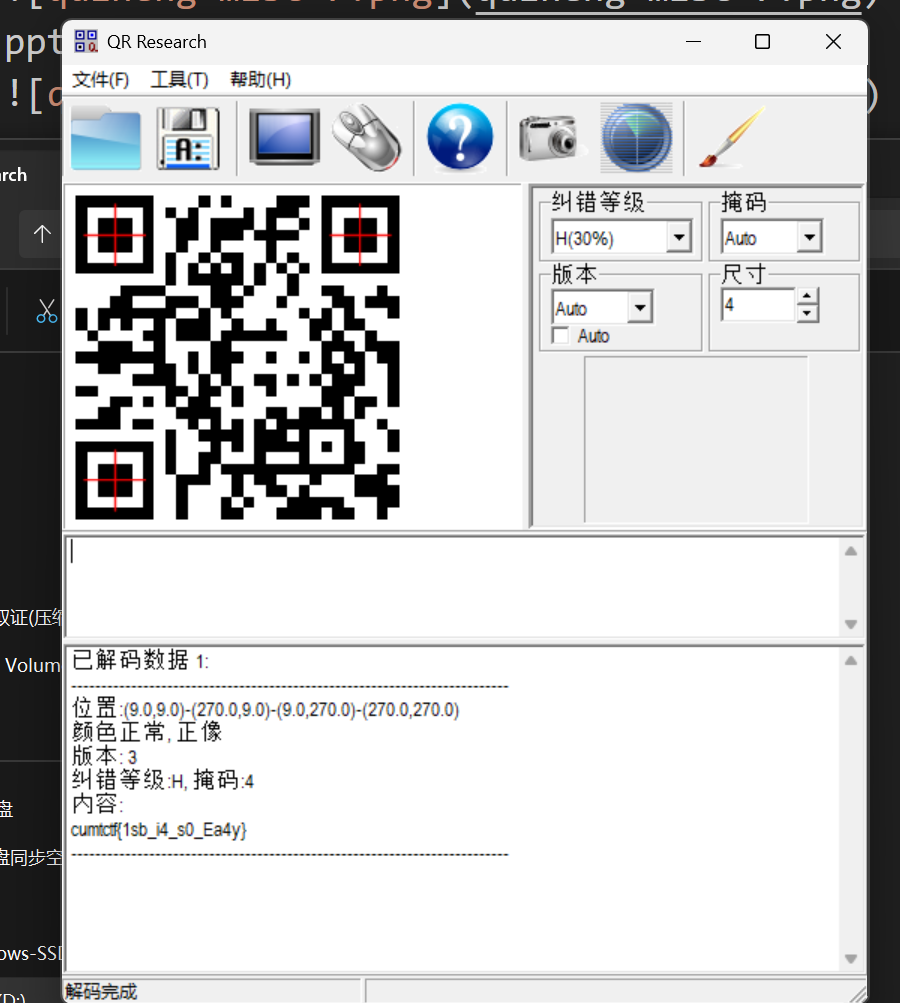Click the 已解码数据 1: heading

pyautogui.click(x=140, y=660)
